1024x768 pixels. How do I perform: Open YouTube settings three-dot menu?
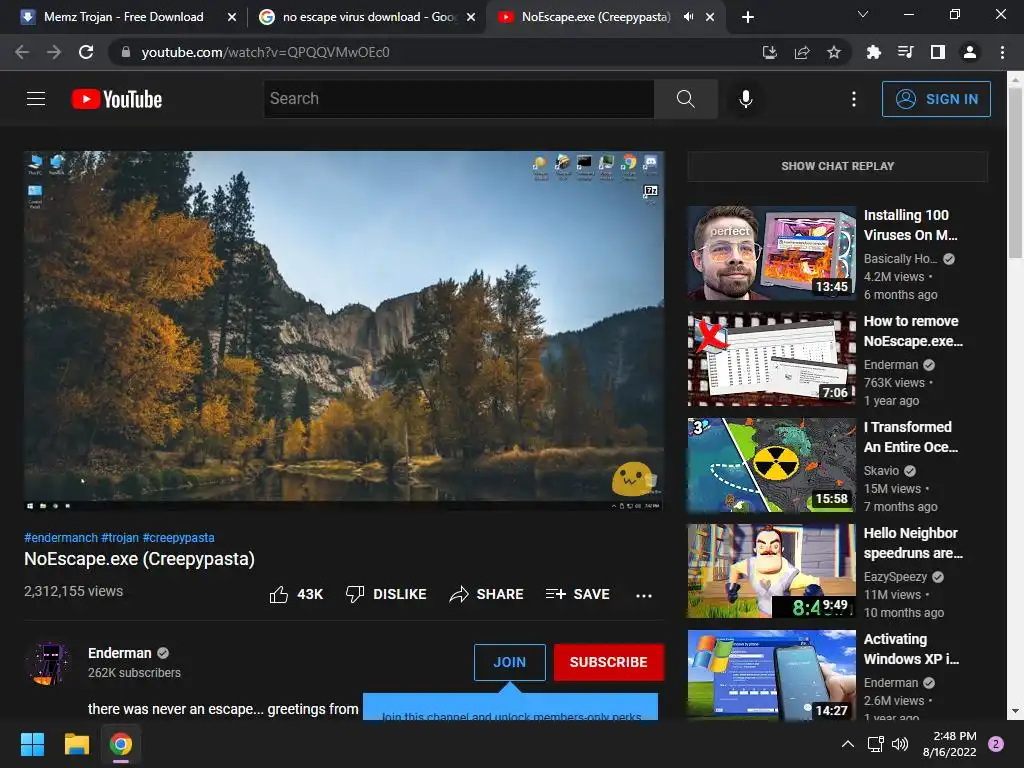click(x=854, y=99)
